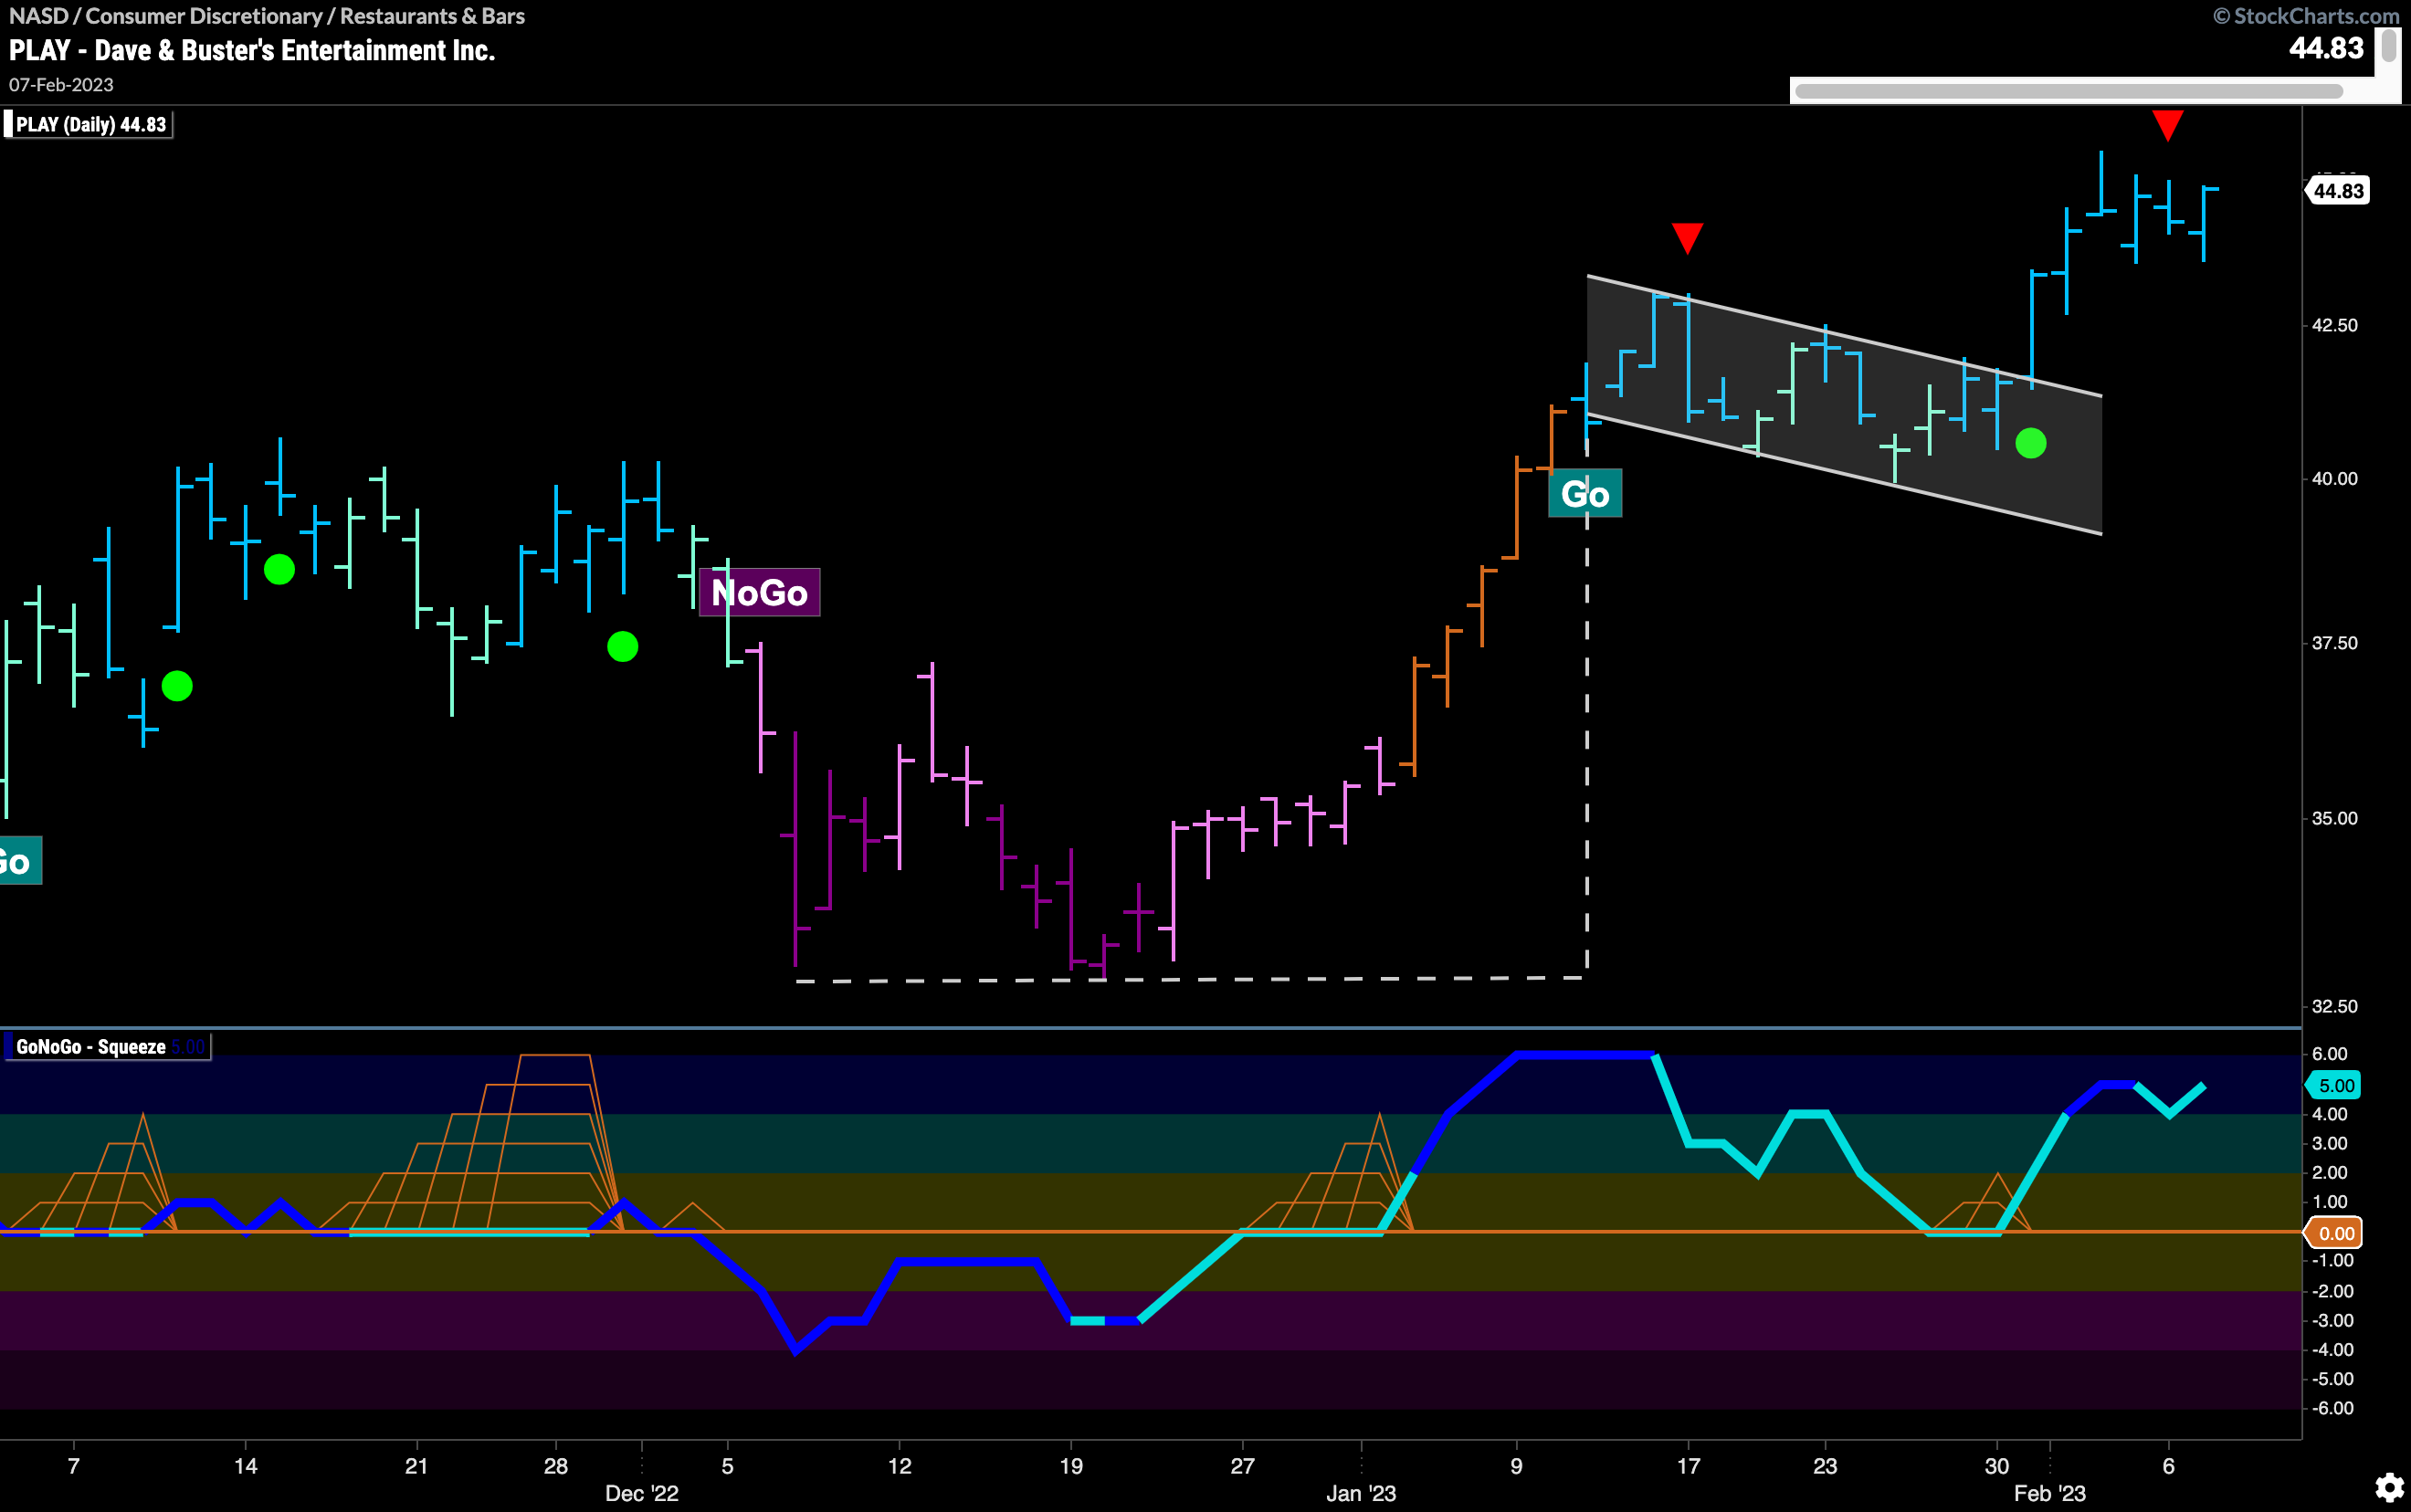Screen dimensions: 2411x1512
Task: Click the red triangle above the January 17 bar
Action: (x=1687, y=238)
